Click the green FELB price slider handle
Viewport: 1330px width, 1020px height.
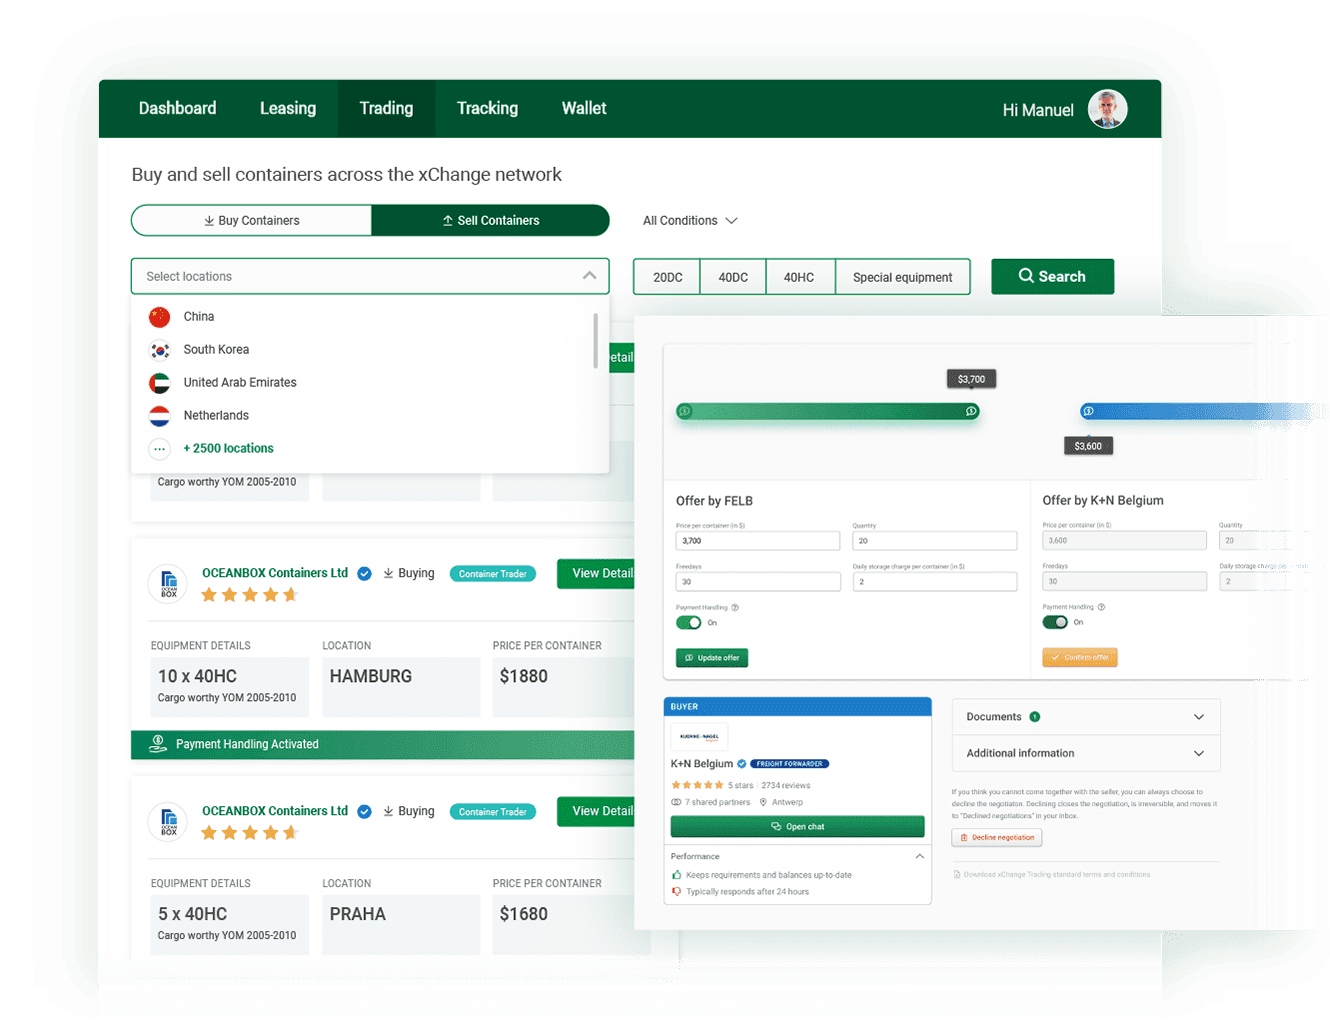tap(971, 411)
